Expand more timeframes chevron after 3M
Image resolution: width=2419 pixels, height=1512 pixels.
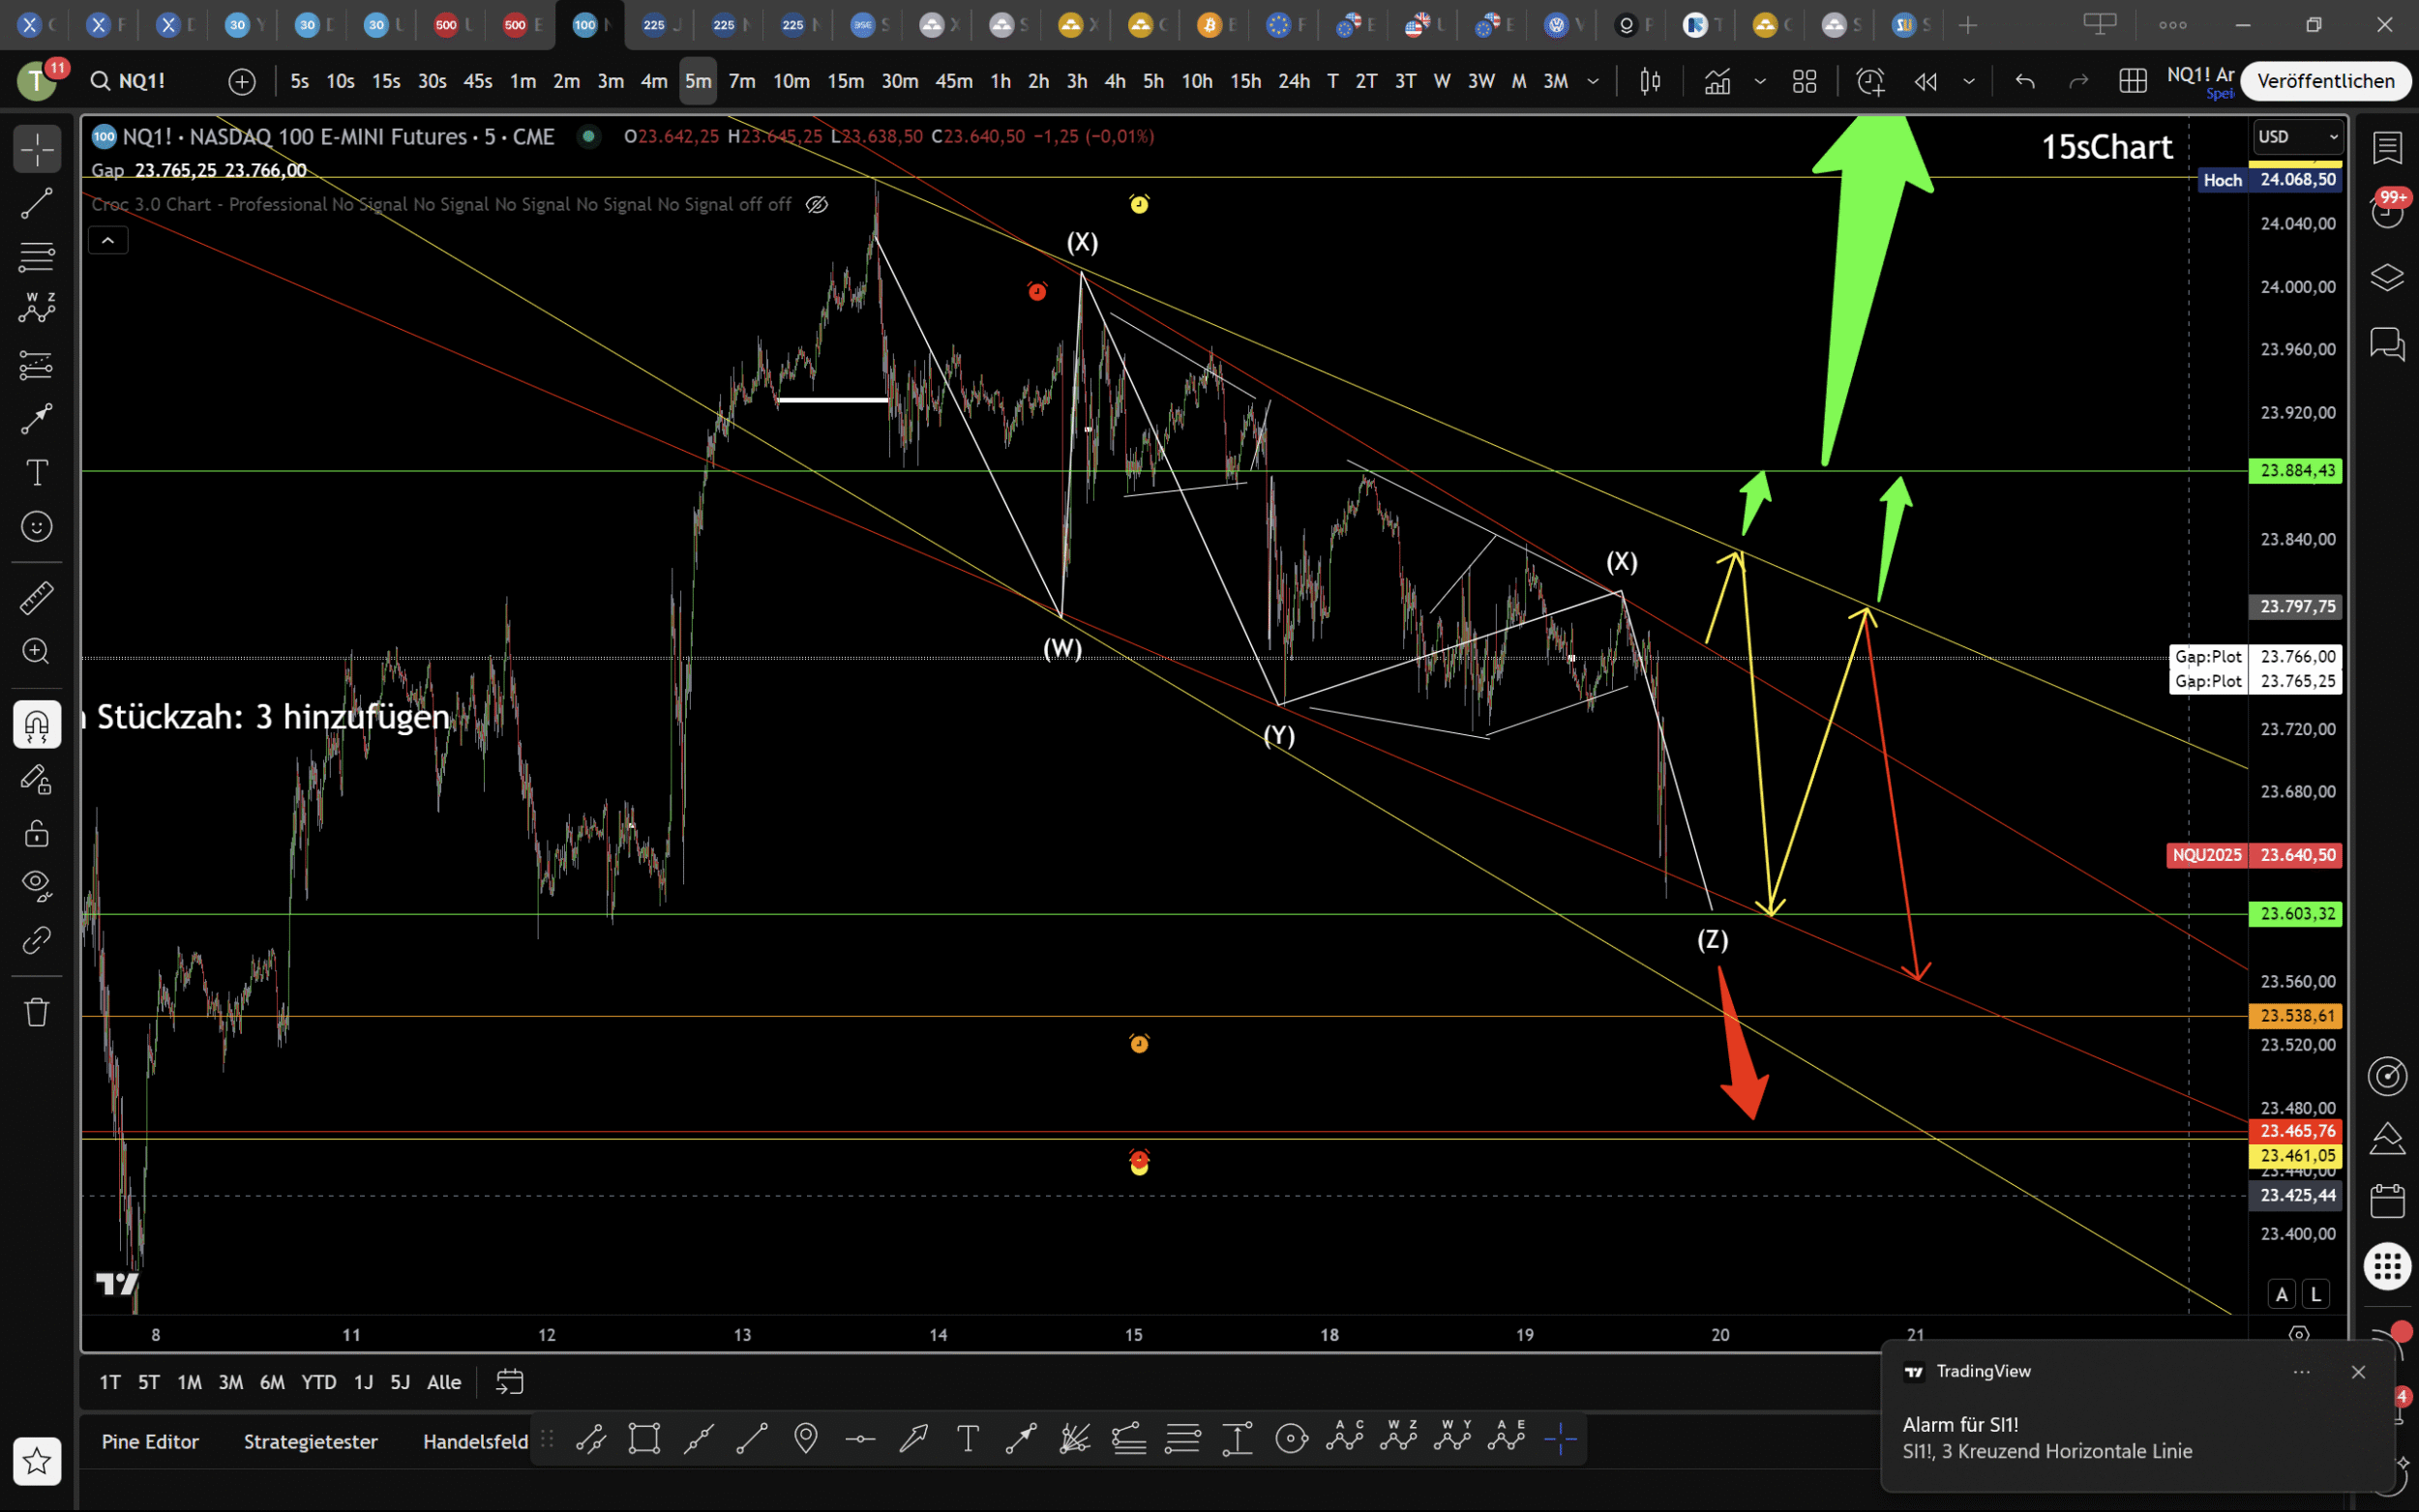tap(1593, 81)
